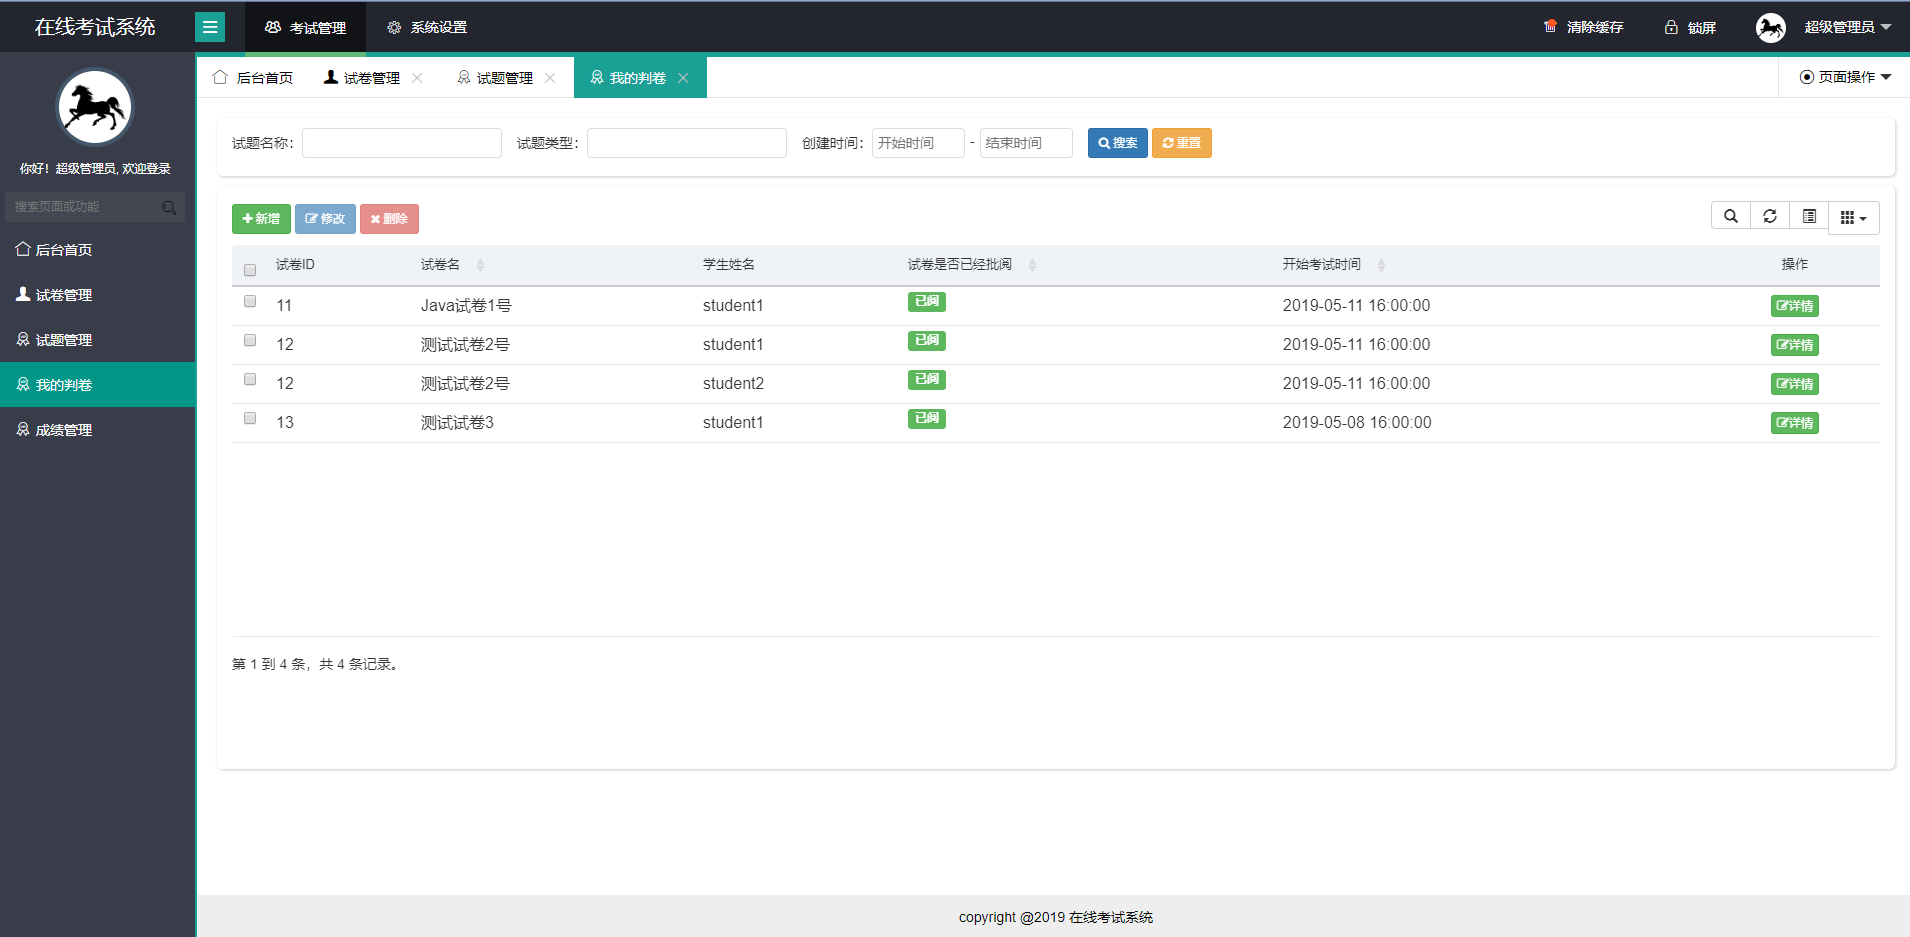Click the horse logo in sidebar
The width and height of the screenshot is (1910, 937).
point(95,107)
